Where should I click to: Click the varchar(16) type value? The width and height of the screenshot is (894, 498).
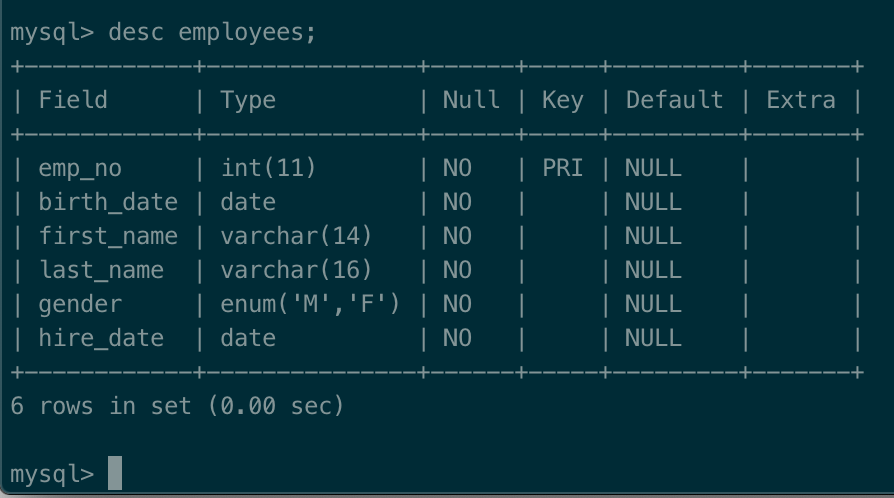[296, 270]
